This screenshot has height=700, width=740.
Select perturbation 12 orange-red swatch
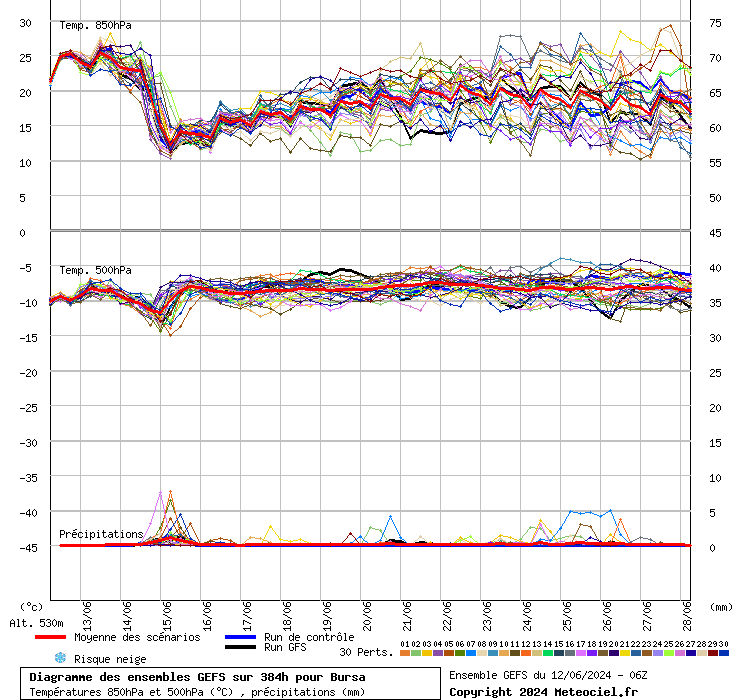(x=526, y=653)
